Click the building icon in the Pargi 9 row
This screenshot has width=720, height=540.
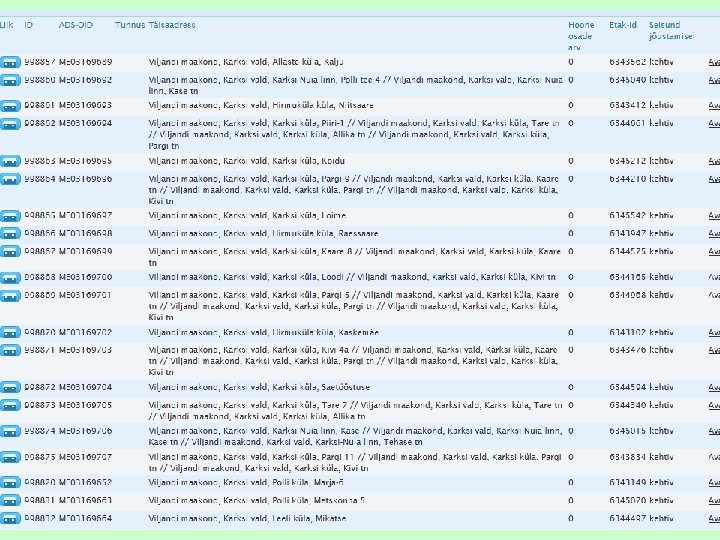click(x=10, y=179)
